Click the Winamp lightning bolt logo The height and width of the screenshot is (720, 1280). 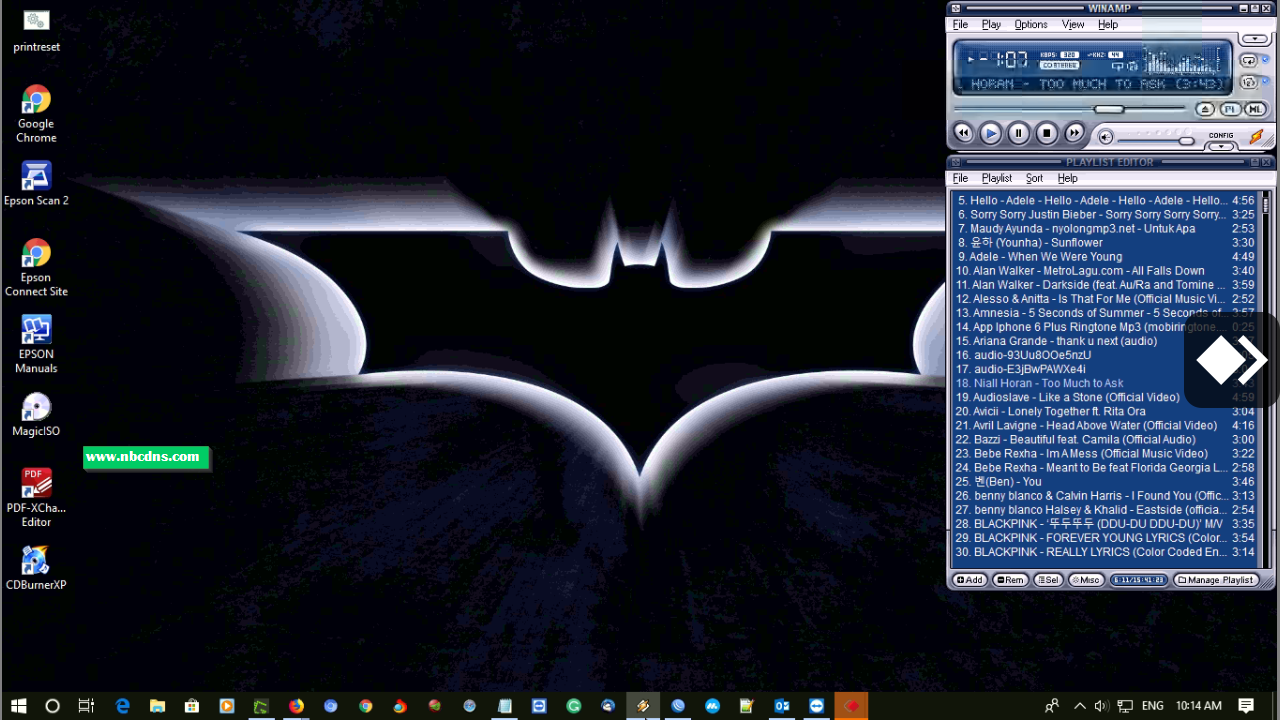pyautogui.click(x=1257, y=138)
